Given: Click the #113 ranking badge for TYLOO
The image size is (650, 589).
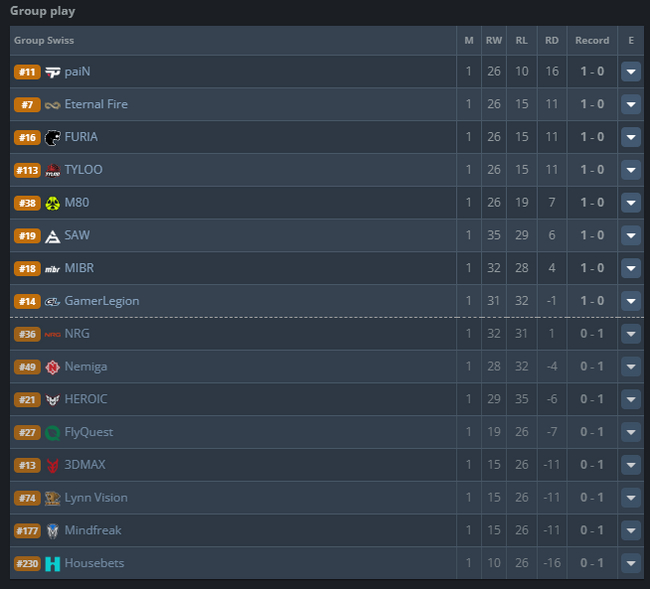Looking at the screenshot, I should 27,170.
